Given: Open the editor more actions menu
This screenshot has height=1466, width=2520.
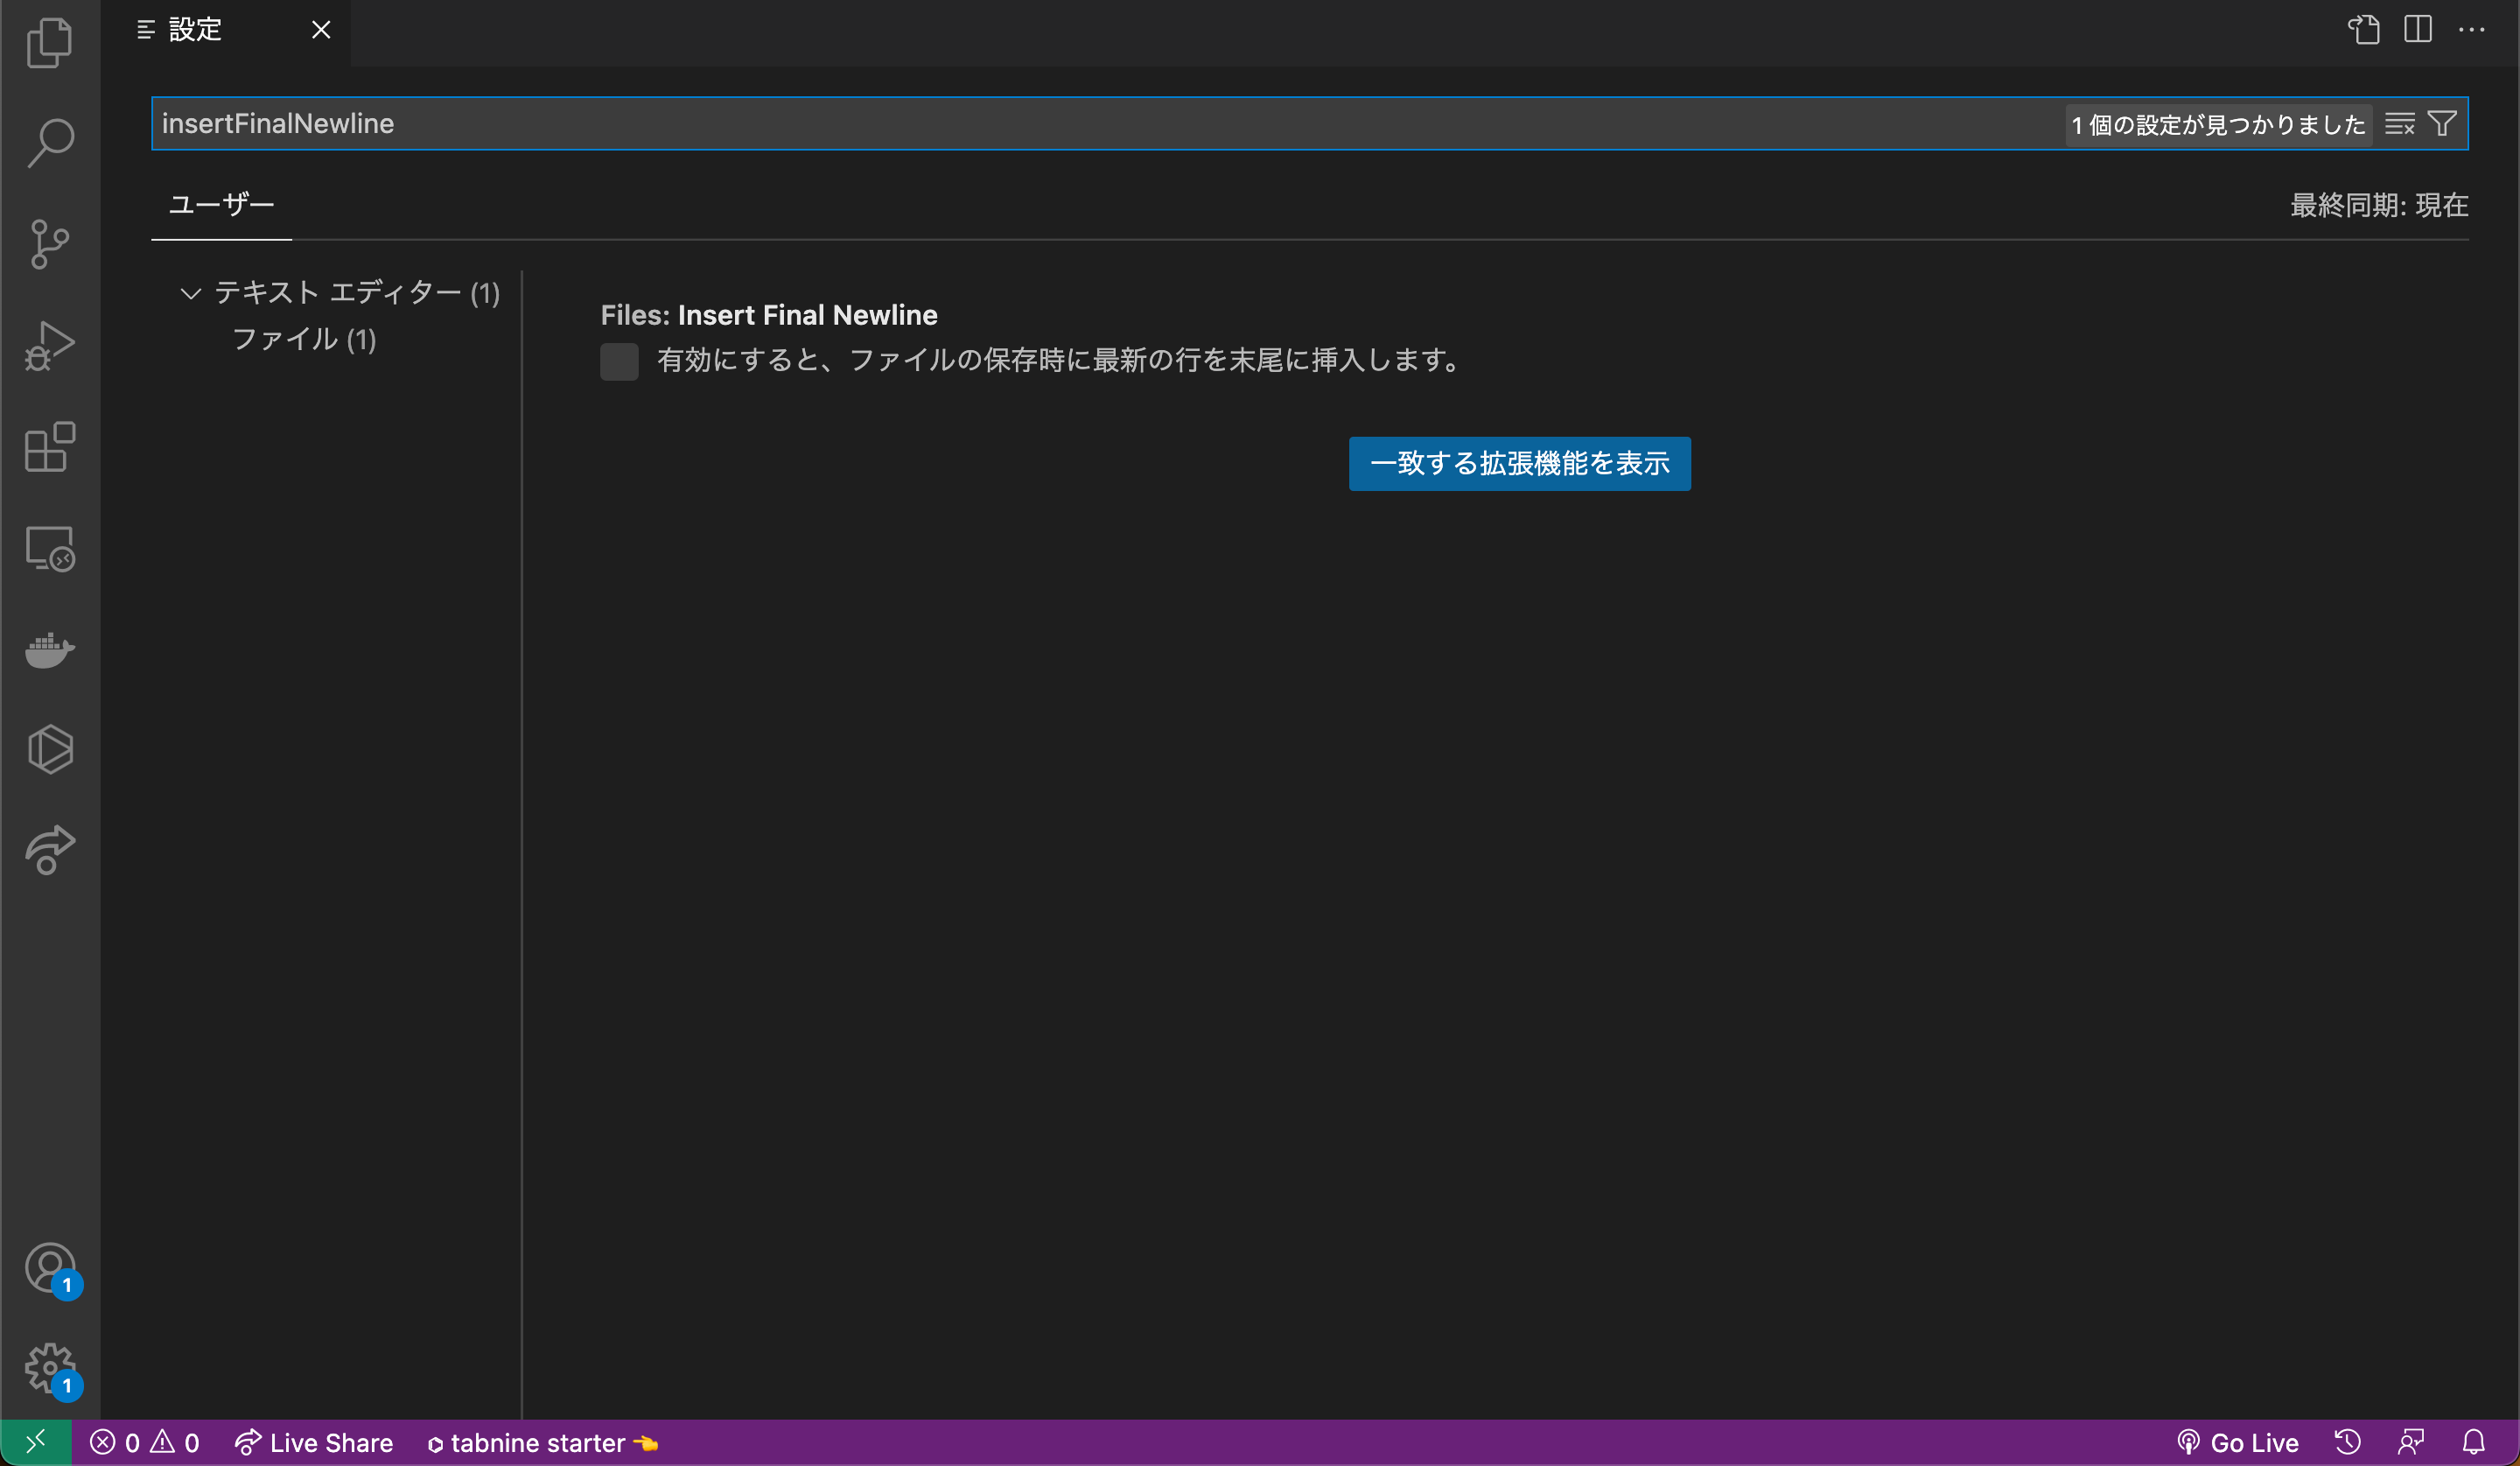Looking at the screenshot, I should click(2473, 30).
